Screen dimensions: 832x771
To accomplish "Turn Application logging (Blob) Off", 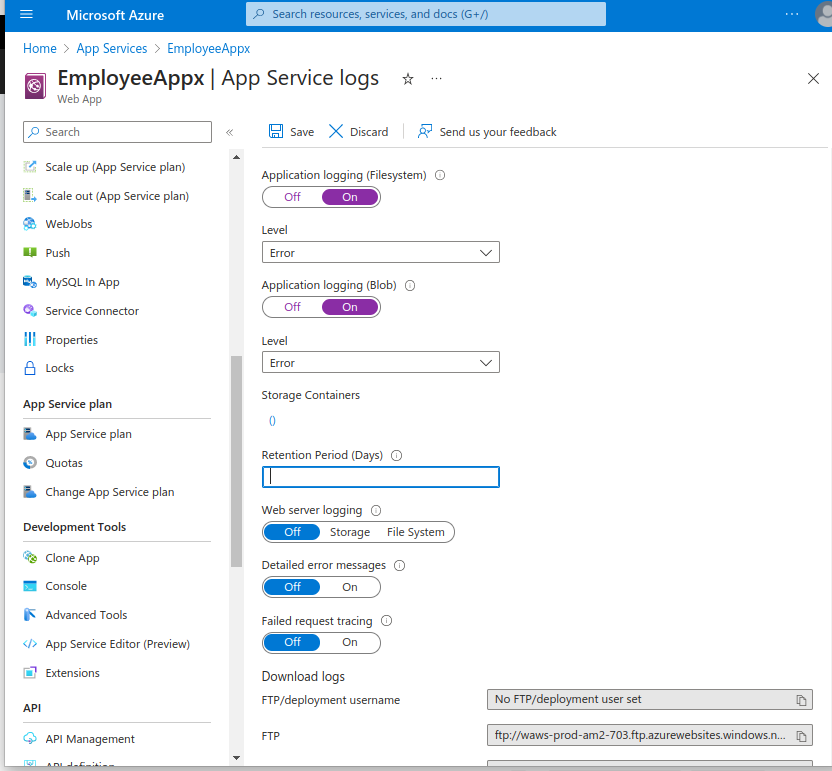I will 292,307.
